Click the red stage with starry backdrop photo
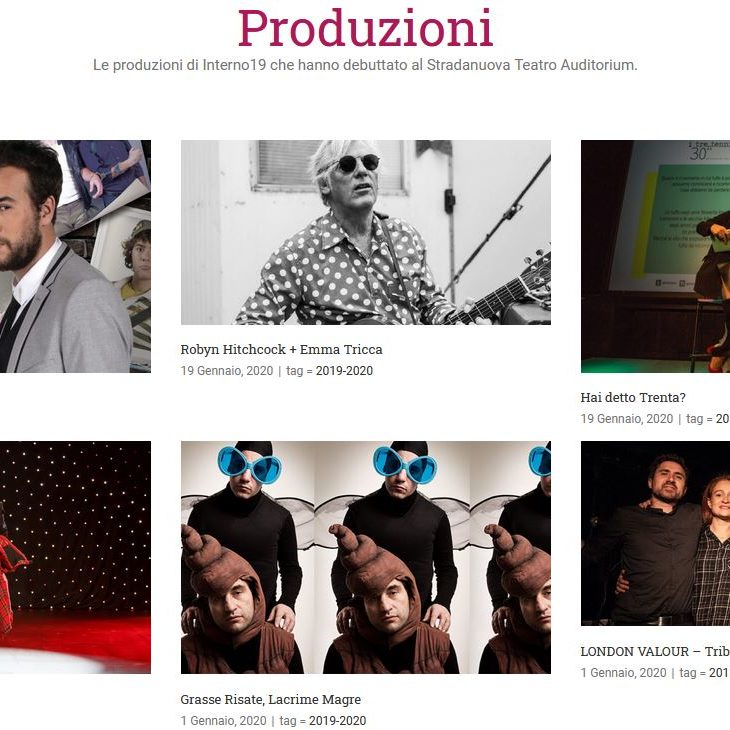 tap(75, 557)
